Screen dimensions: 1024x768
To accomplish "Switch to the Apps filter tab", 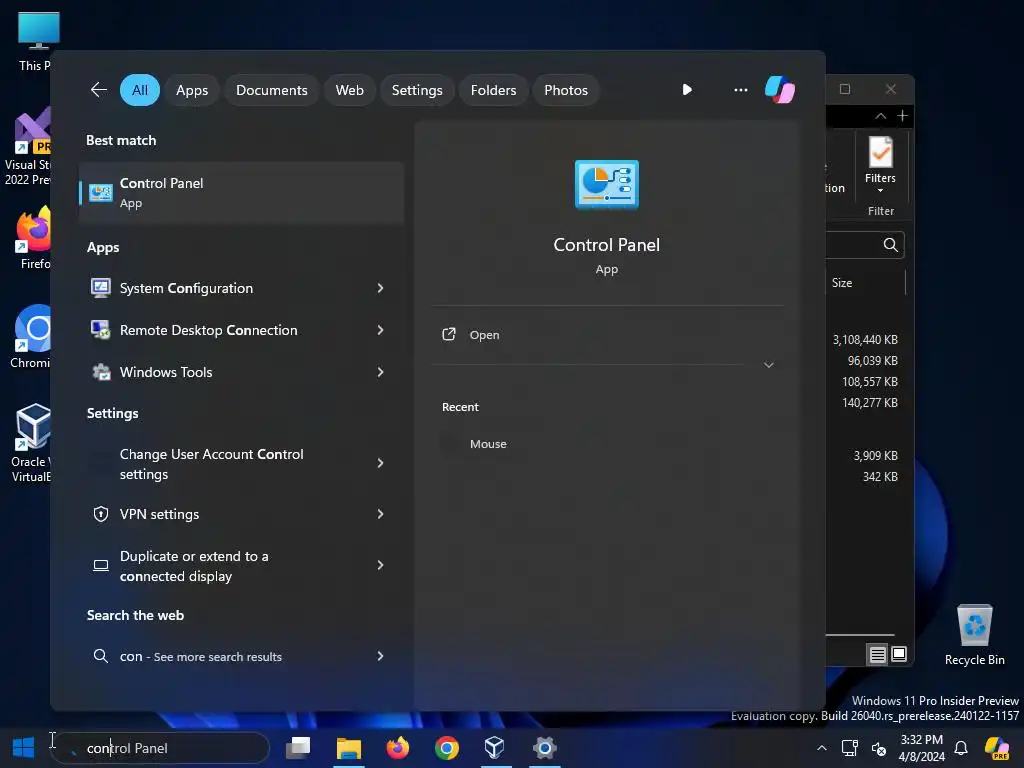I will tap(192, 90).
